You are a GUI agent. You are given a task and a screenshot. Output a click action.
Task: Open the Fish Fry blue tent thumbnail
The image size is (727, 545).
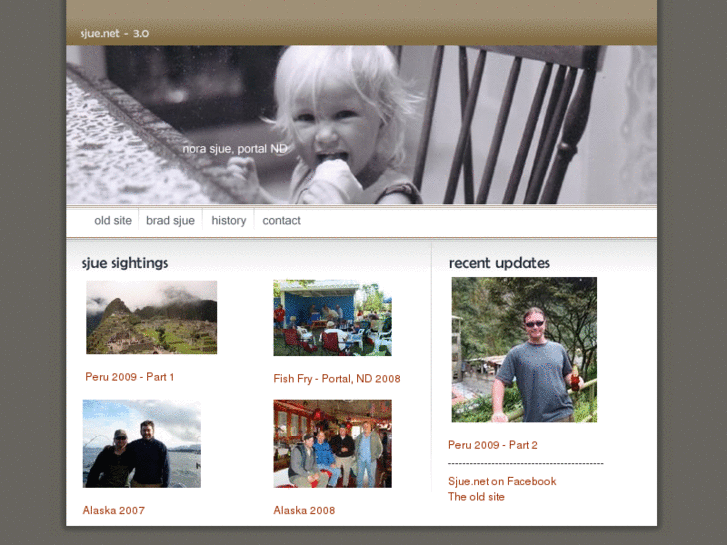pyautogui.click(x=332, y=318)
